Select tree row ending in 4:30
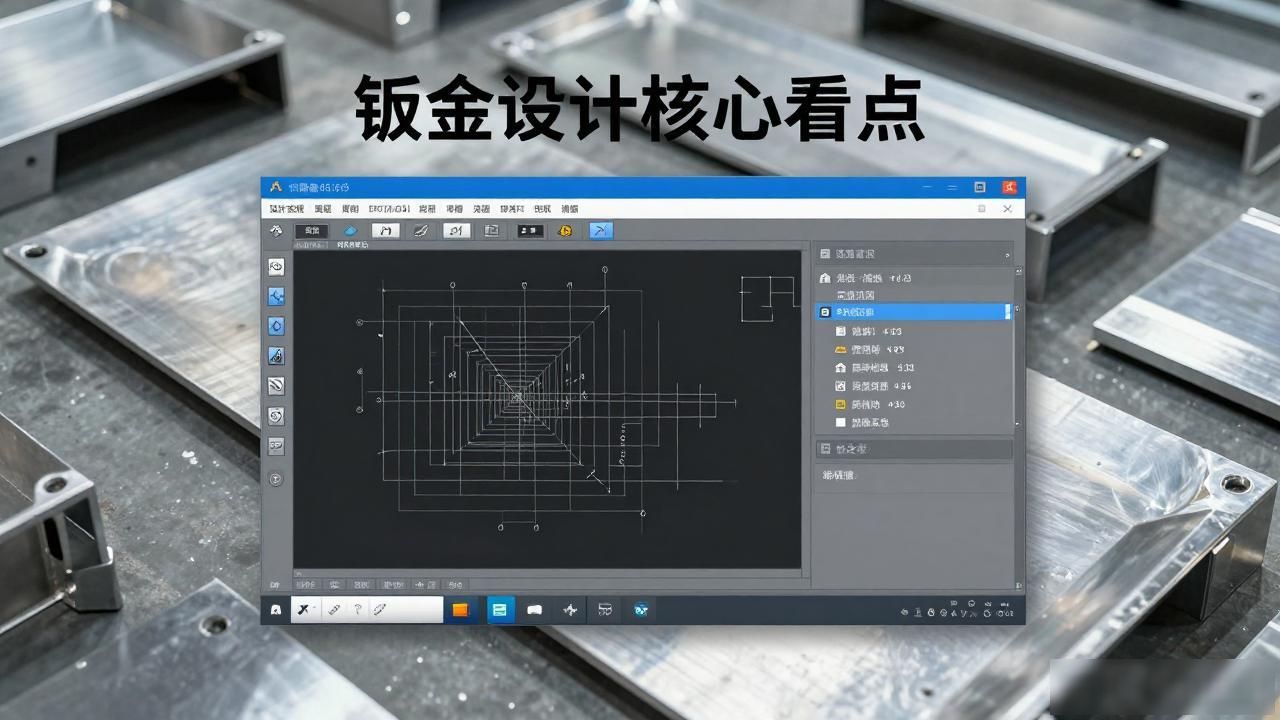1280x720 pixels. tap(914, 404)
